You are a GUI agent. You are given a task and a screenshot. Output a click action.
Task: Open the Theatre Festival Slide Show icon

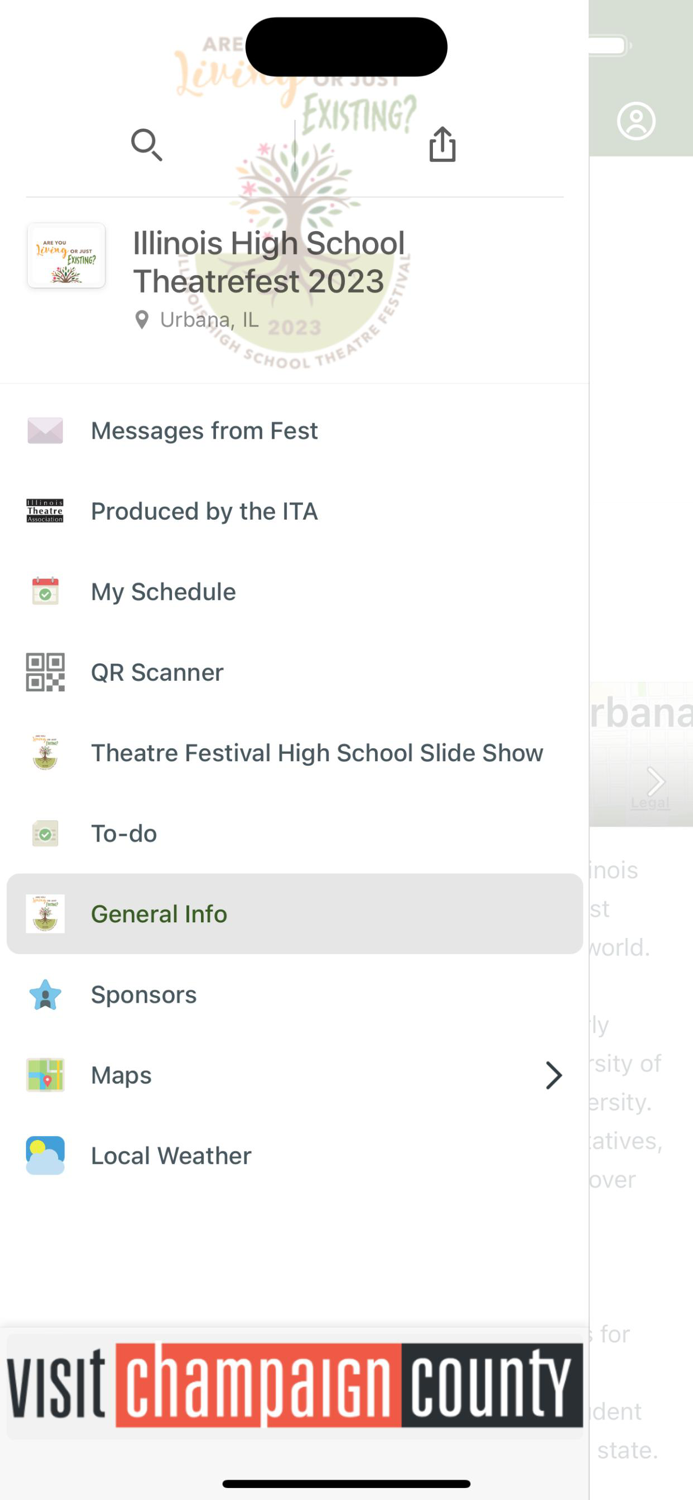point(44,752)
